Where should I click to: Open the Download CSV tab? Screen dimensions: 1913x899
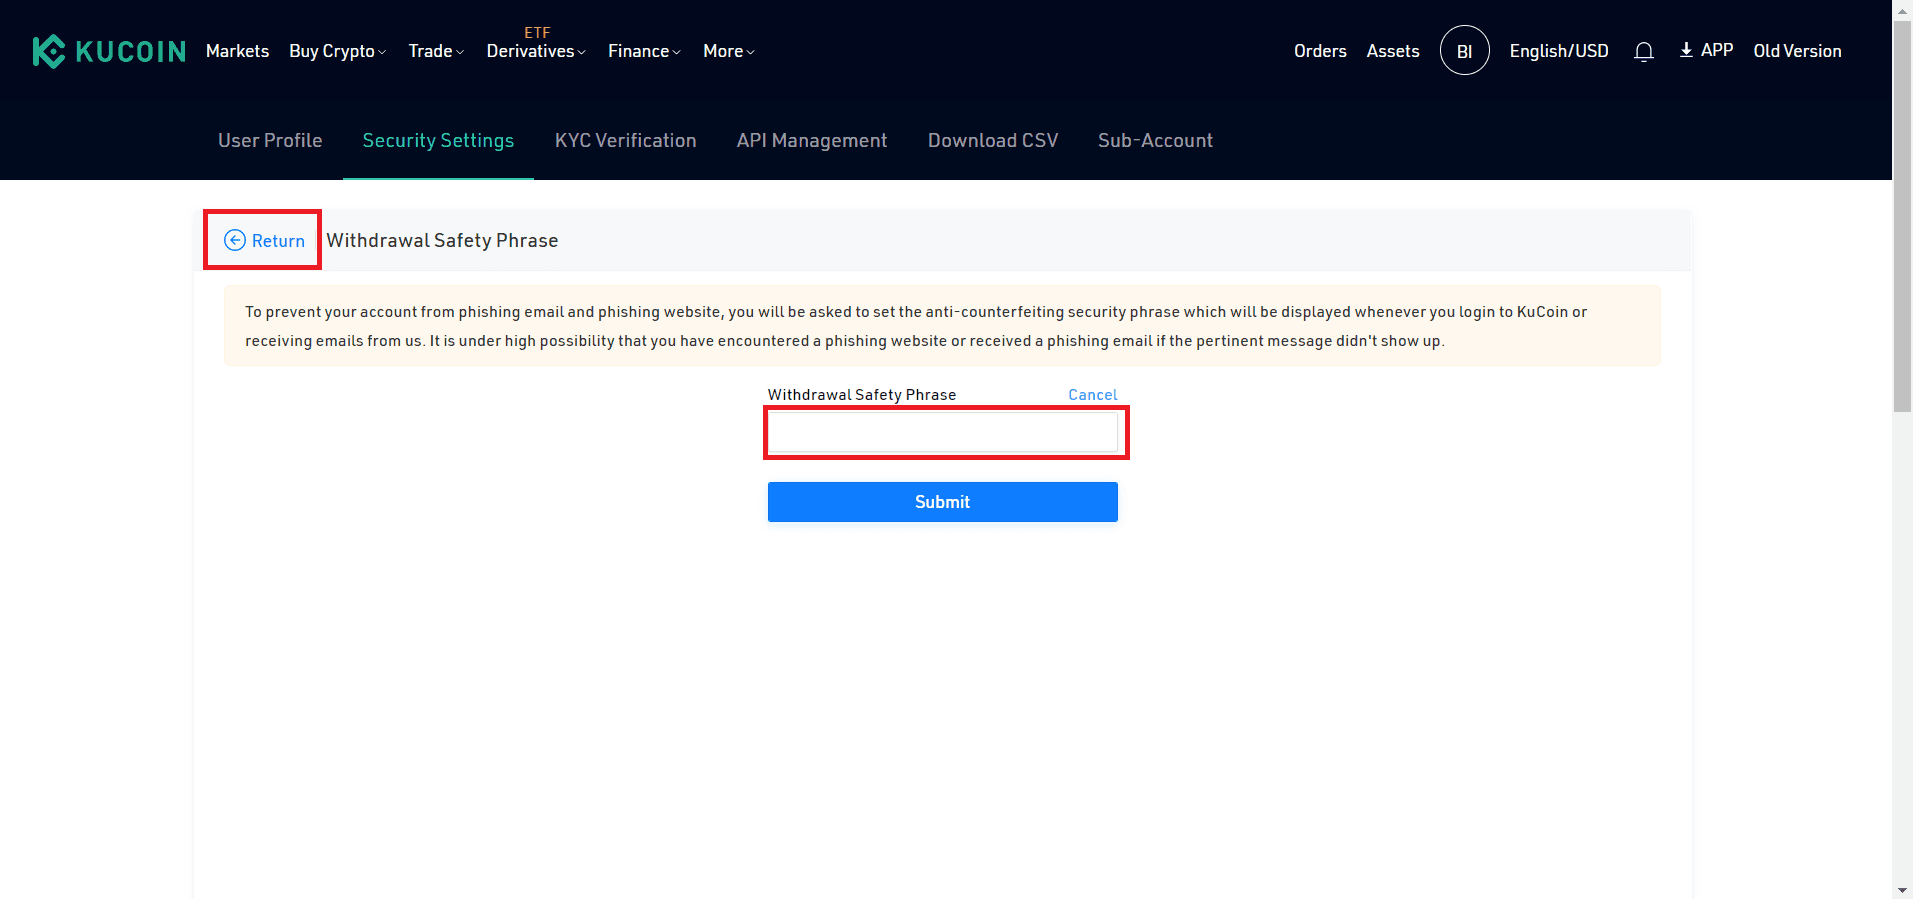point(993,140)
